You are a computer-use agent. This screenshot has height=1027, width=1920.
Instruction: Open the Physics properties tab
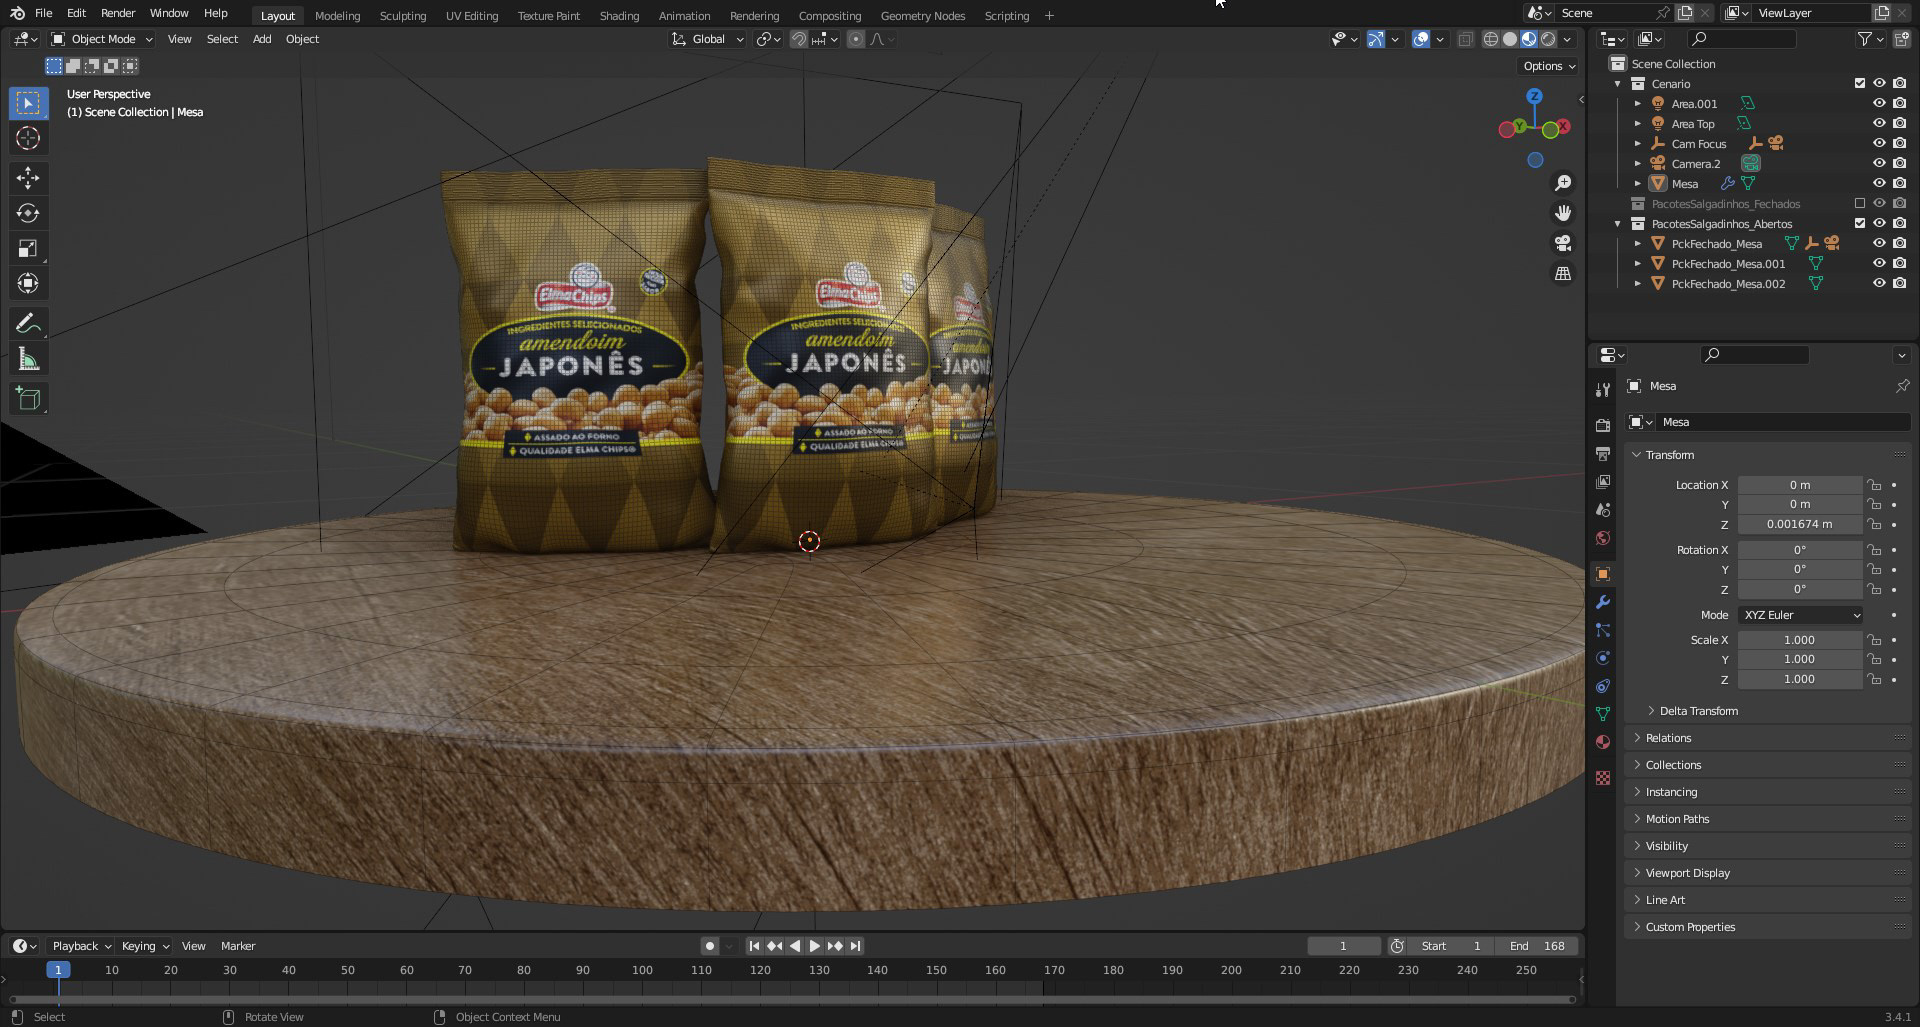click(x=1603, y=658)
